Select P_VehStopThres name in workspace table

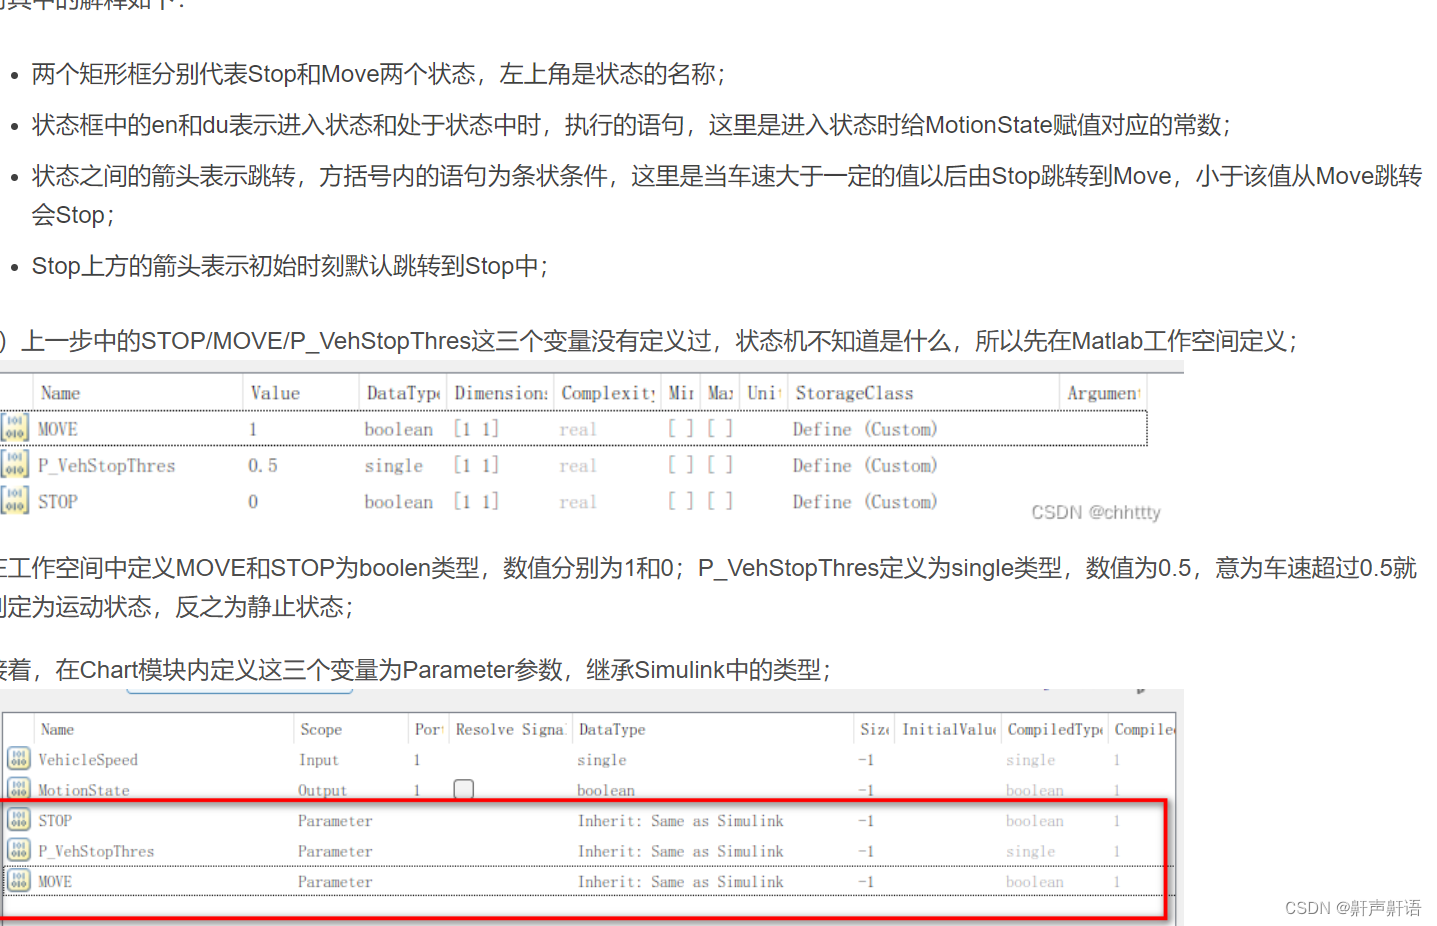(106, 465)
